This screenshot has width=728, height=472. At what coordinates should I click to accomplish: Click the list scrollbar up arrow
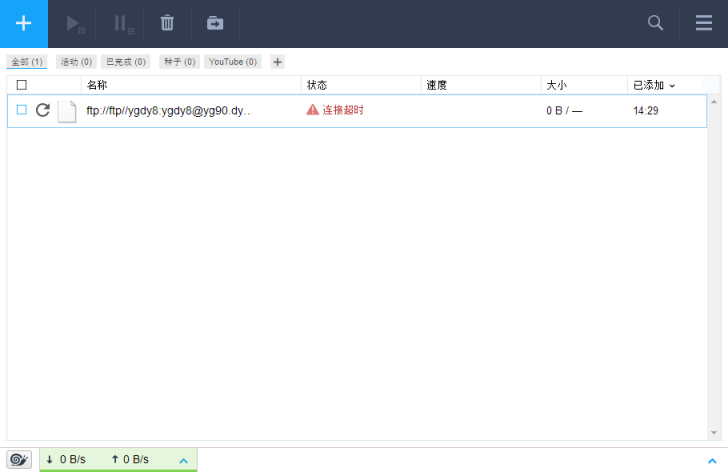(714, 102)
